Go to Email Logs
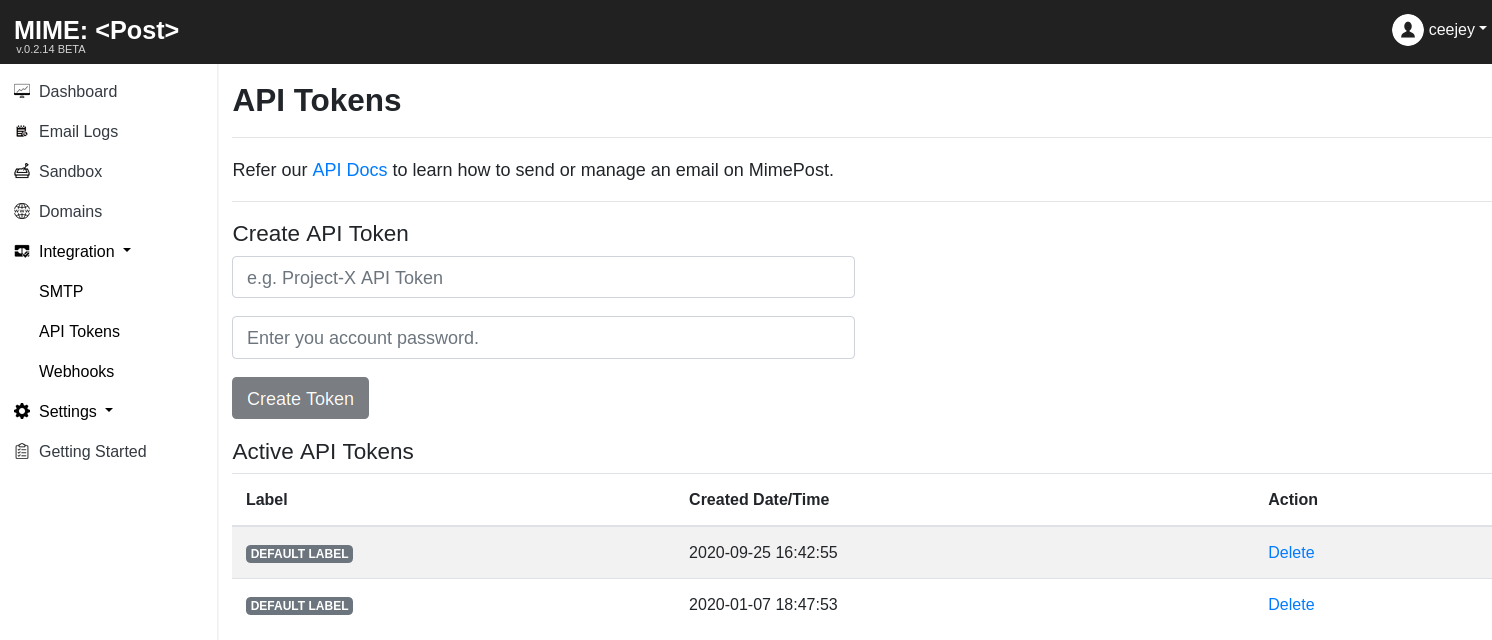 78,131
